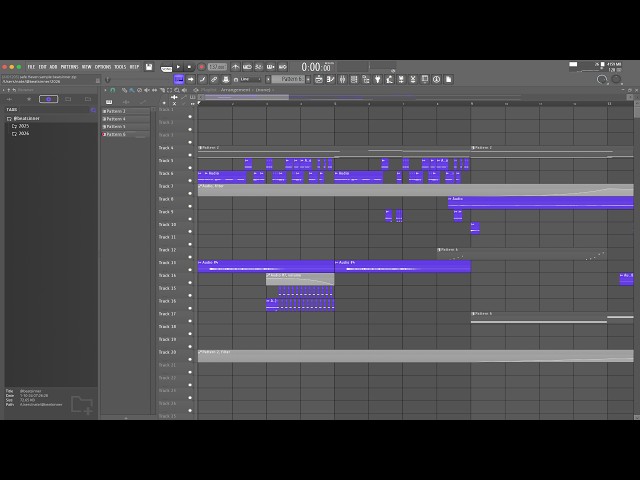640x480 pixels.
Task: Open the TOOLS menu
Action: pyautogui.click(x=120, y=67)
